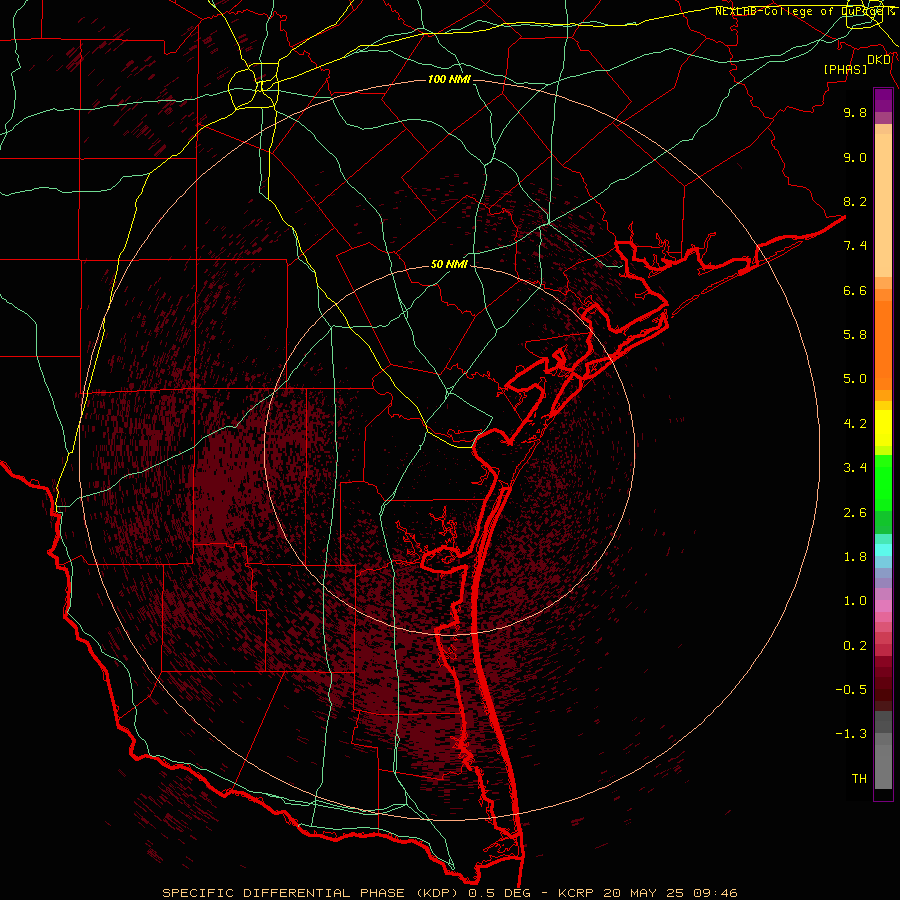900x900 pixels.
Task: Click the 1.8 value on color scale
Action: [x=855, y=557]
